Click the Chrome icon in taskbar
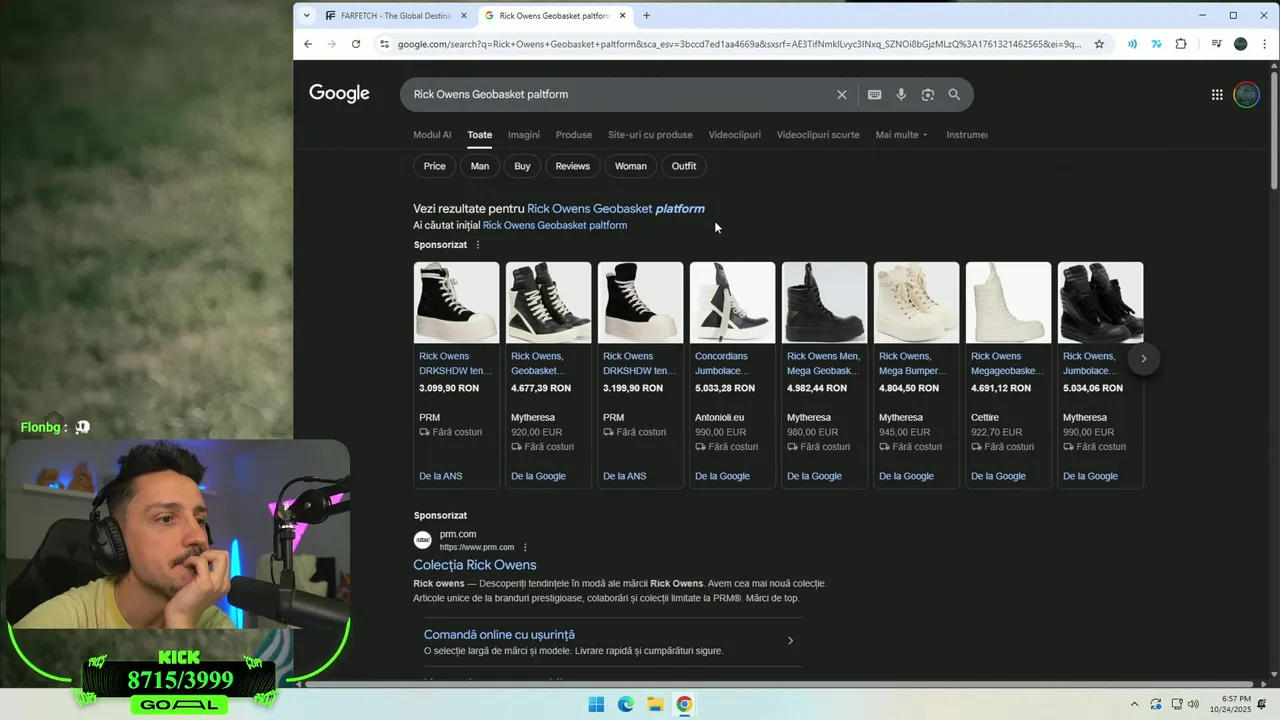This screenshot has height=720, width=1280. (x=684, y=704)
